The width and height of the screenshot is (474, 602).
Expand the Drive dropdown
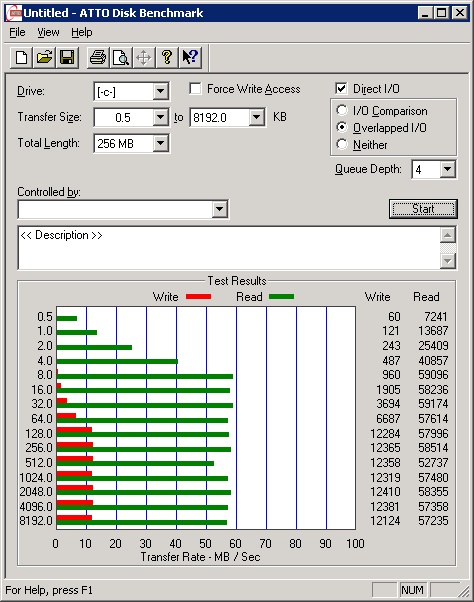click(160, 91)
